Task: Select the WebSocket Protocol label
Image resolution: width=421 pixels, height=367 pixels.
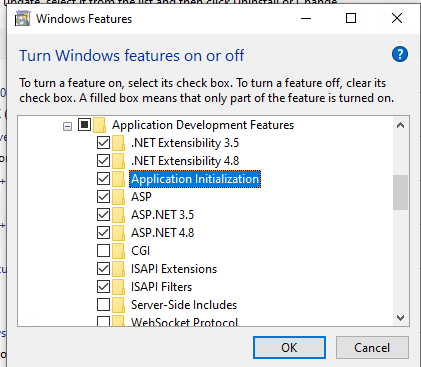Action: click(x=184, y=322)
